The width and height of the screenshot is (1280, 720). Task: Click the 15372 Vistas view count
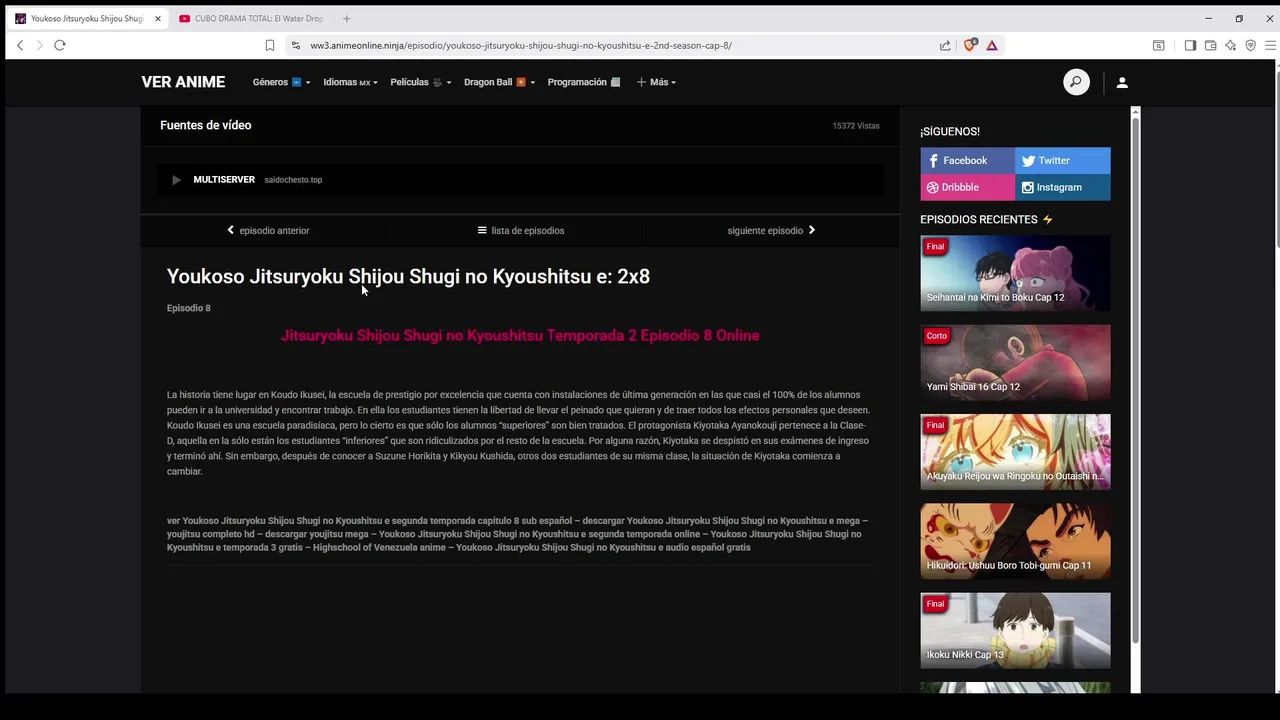[x=856, y=126]
